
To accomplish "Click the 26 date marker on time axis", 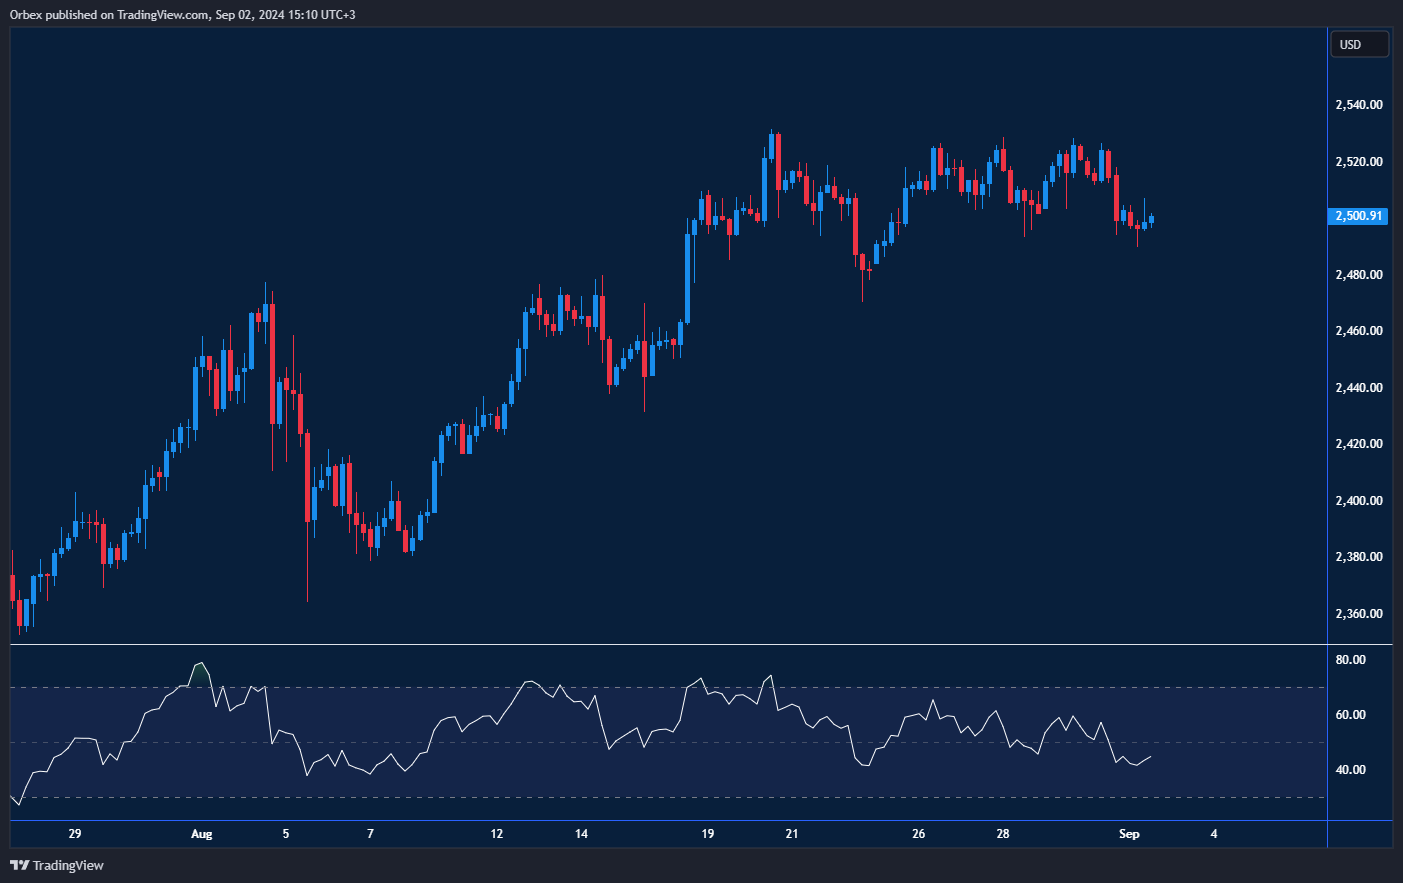I will (x=919, y=834).
